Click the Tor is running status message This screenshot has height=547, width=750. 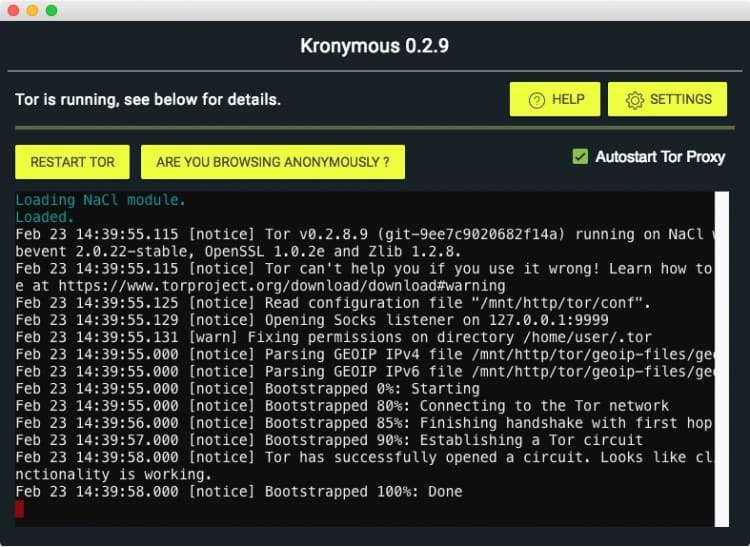pyautogui.click(x=148, y=100)
